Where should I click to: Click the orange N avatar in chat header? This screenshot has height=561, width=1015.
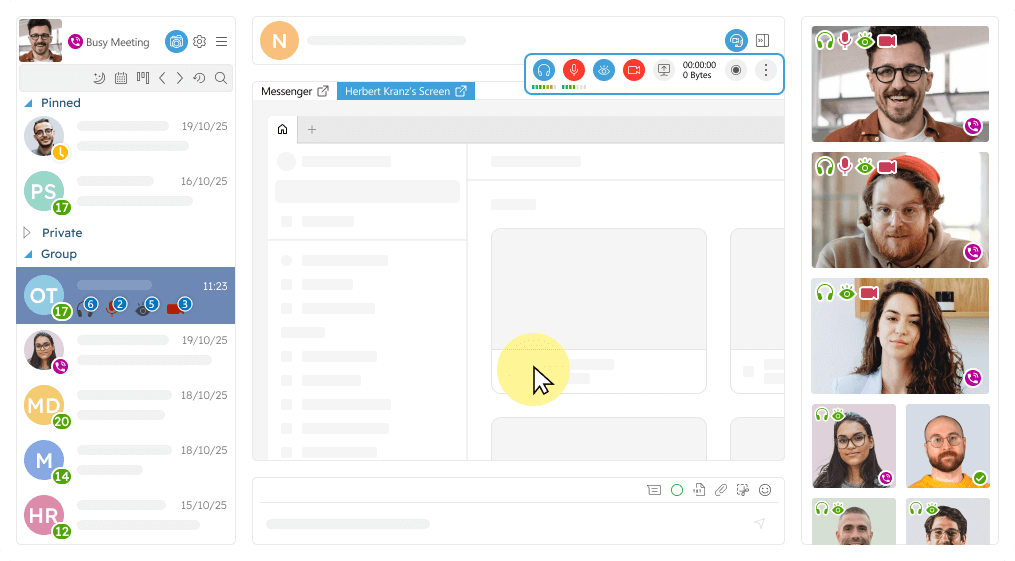(x=279, y=41)
